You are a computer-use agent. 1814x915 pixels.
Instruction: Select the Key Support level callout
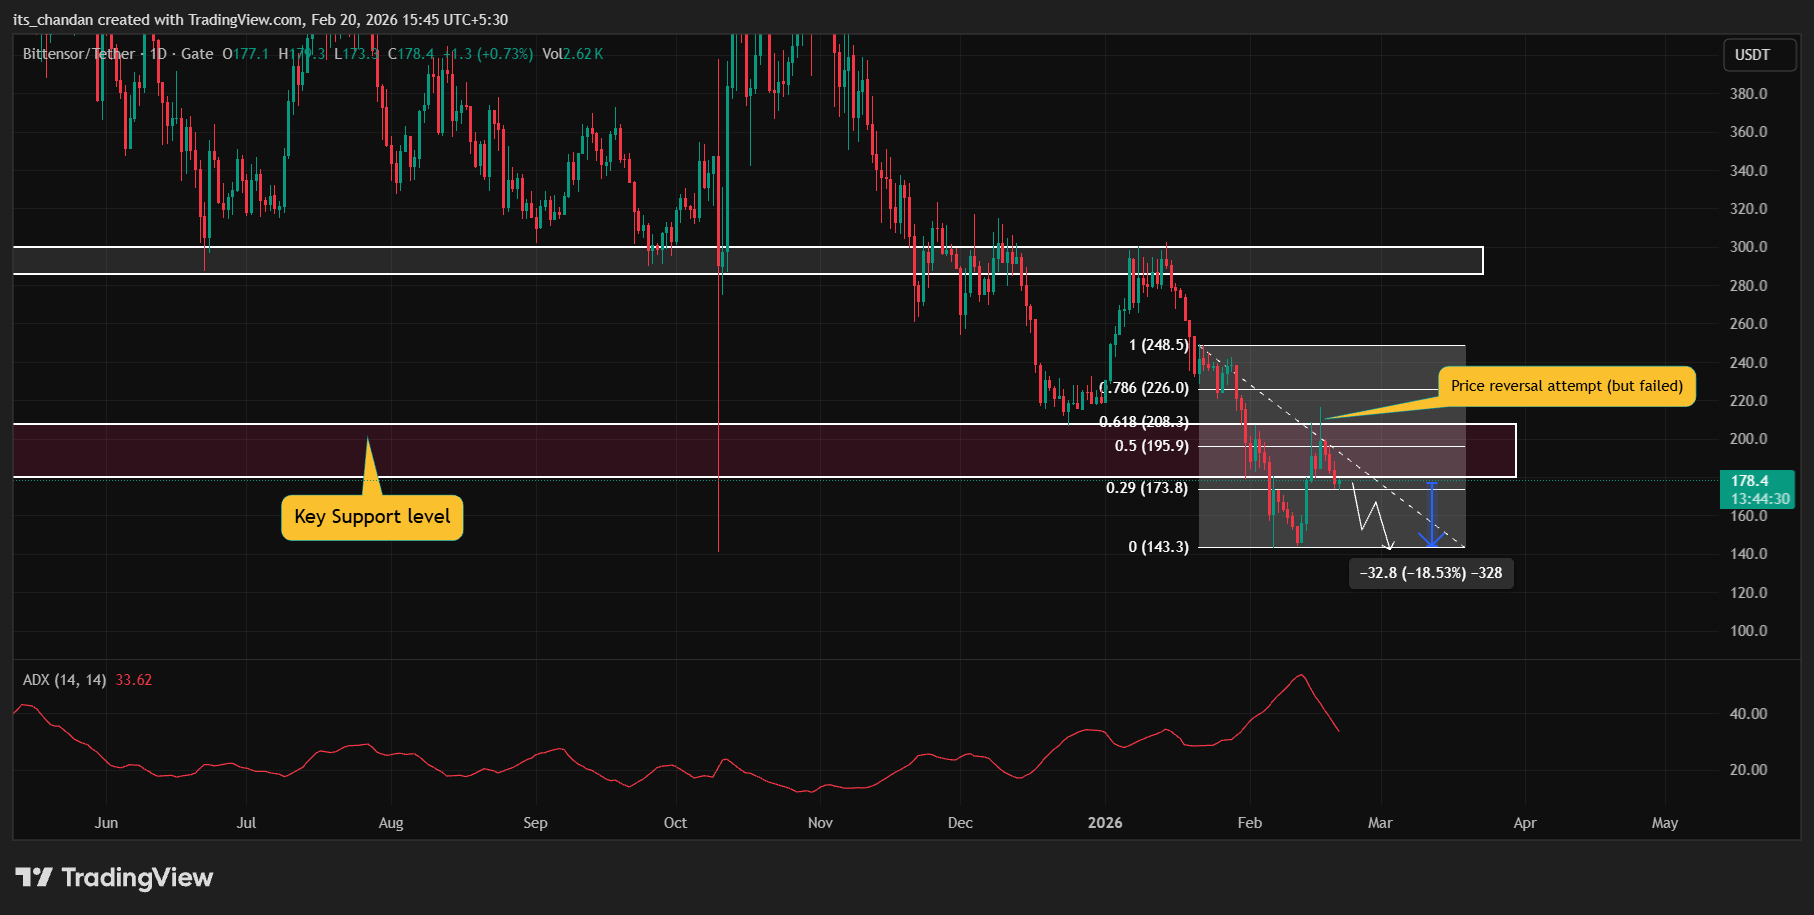372,517
